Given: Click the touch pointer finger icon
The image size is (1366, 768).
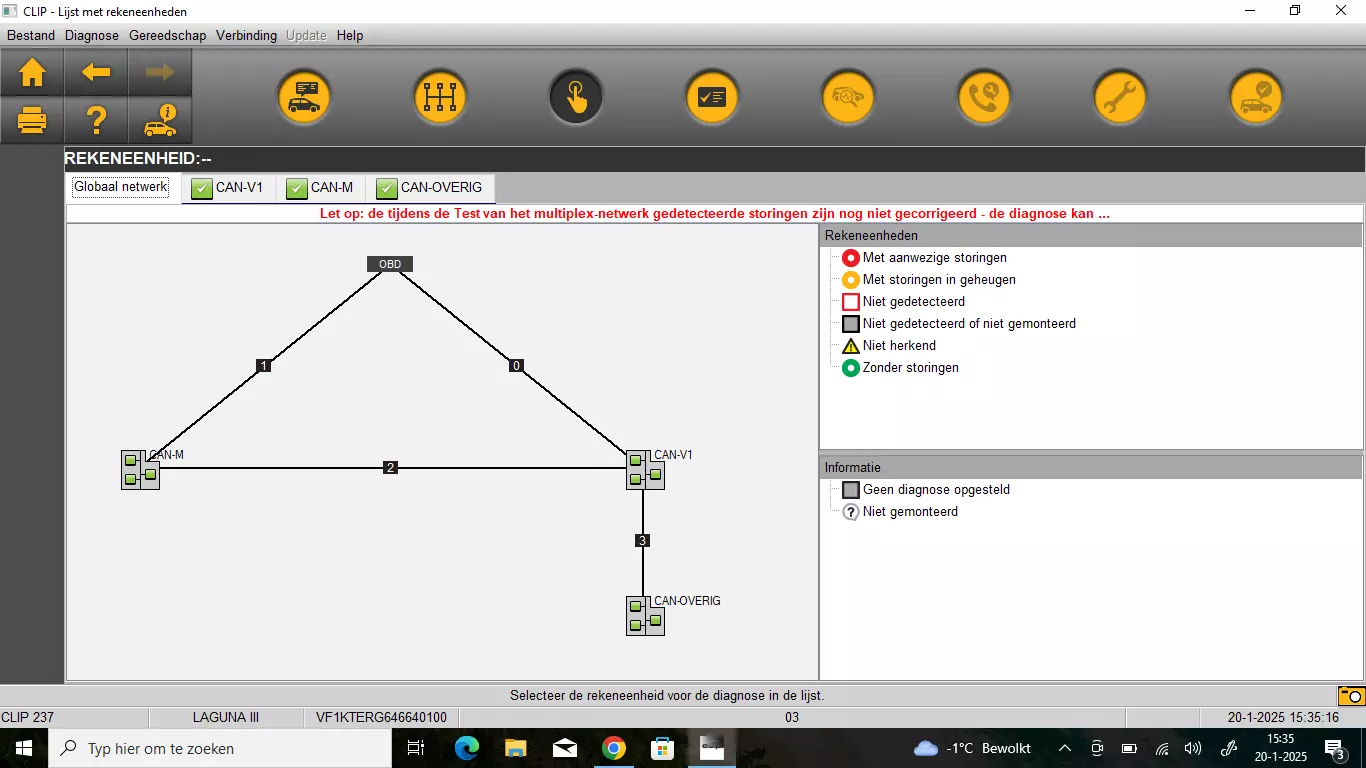Looking at the screenshot, I should pyautogui.click(x=576, y=98).
